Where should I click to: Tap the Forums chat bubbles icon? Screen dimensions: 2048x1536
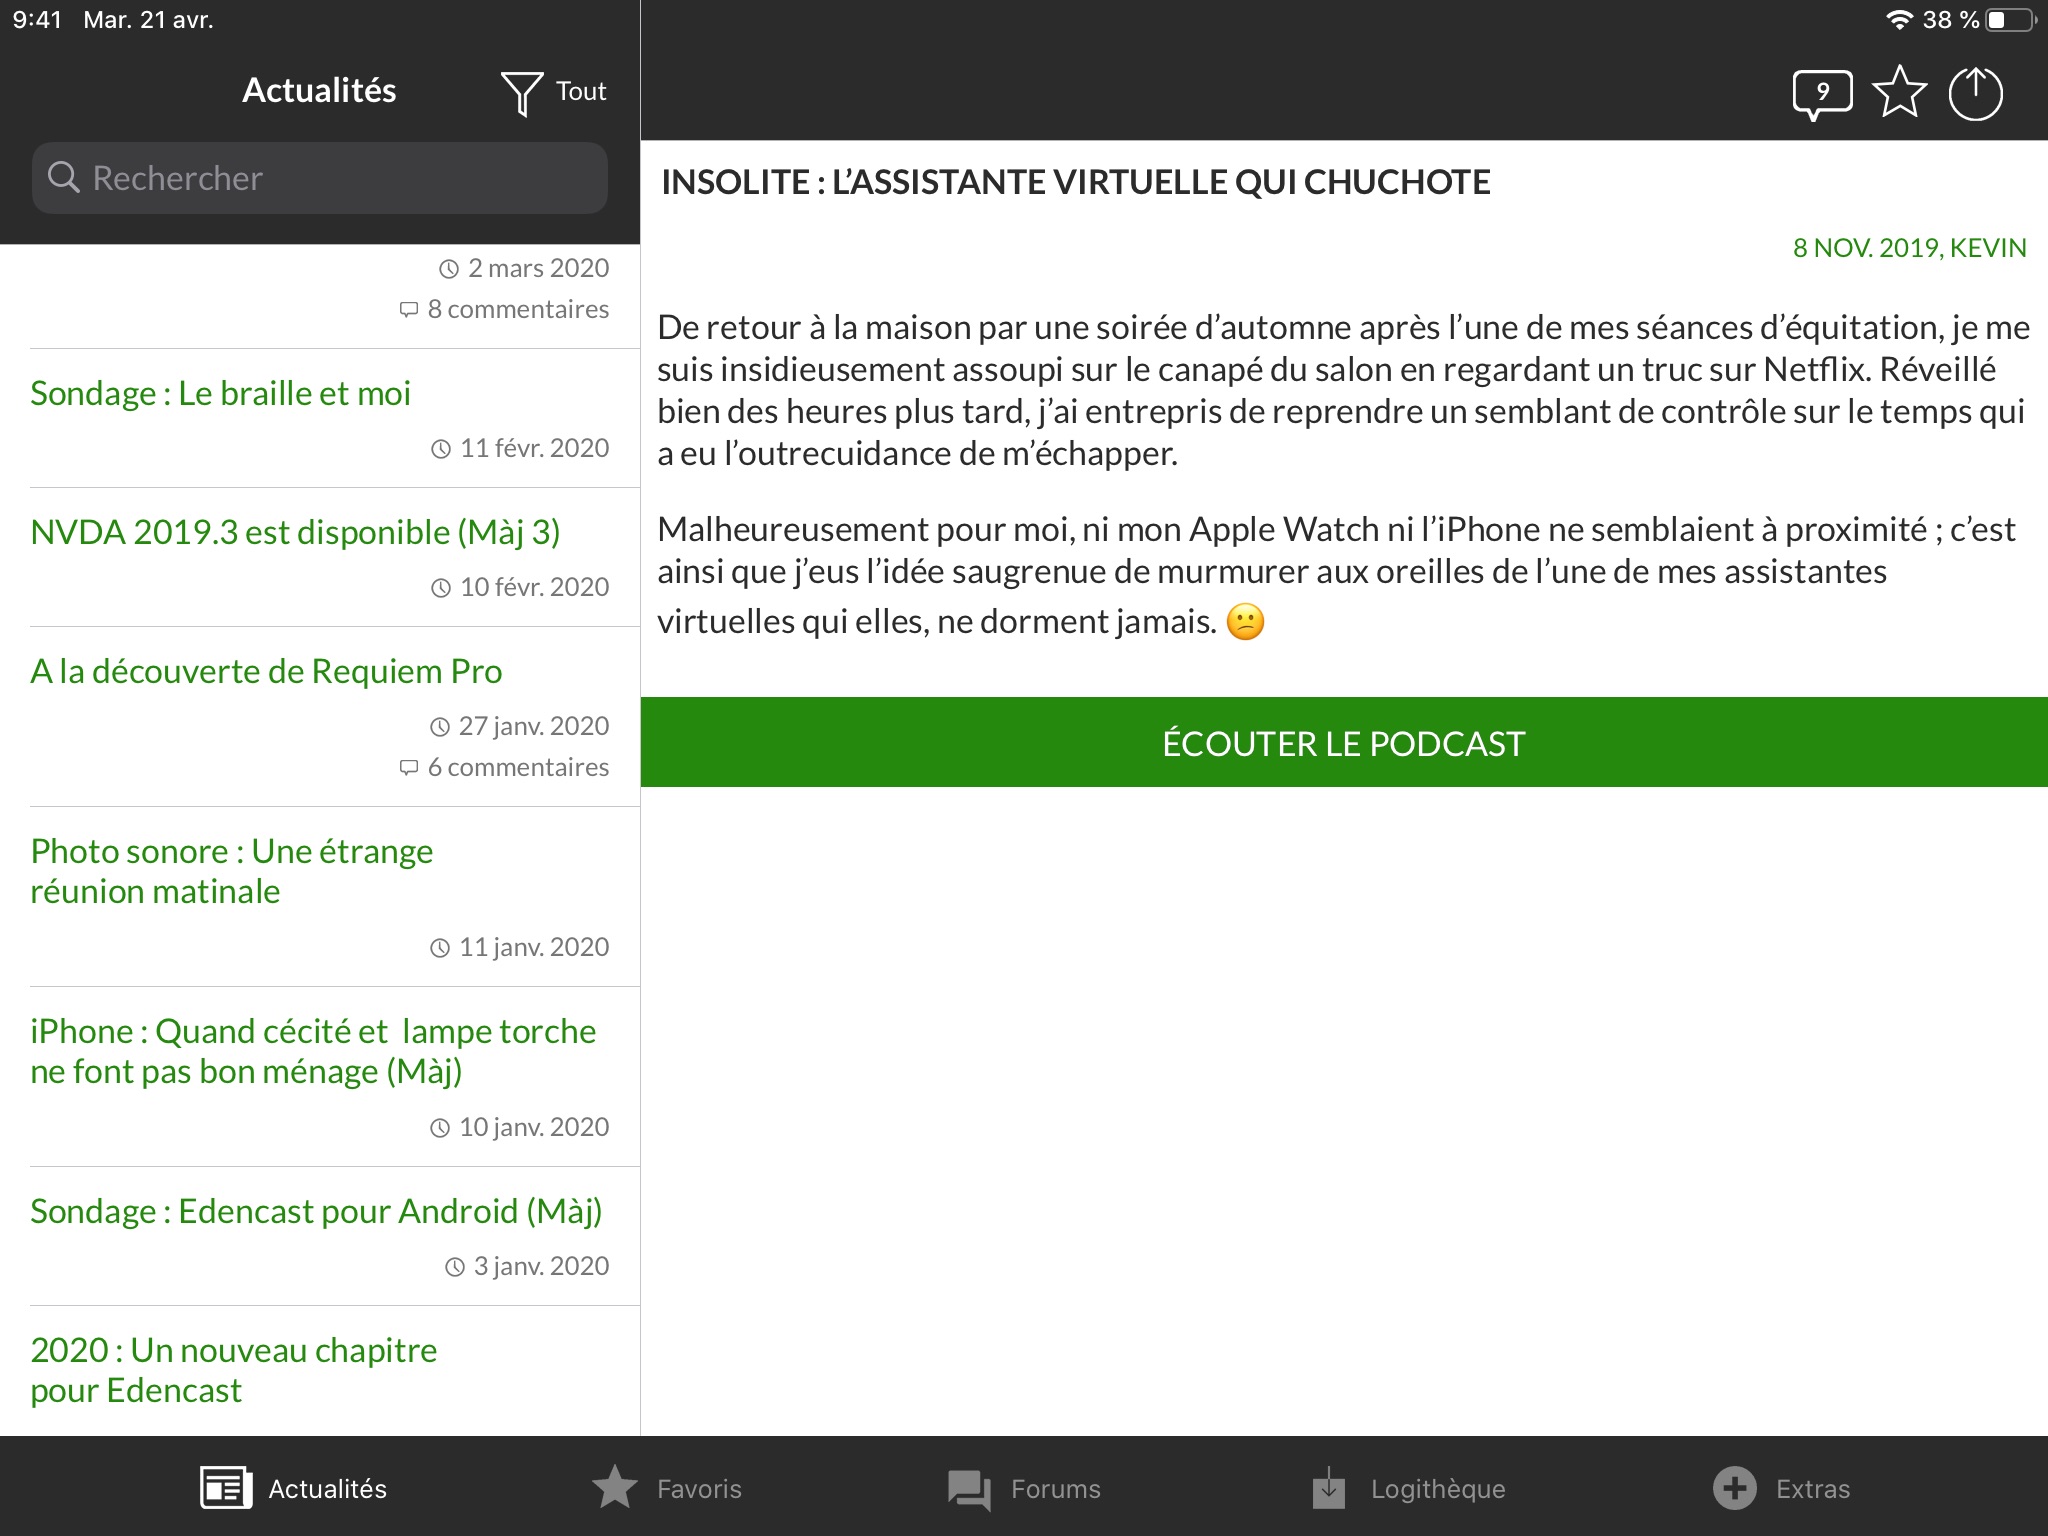pos(969,1490)
